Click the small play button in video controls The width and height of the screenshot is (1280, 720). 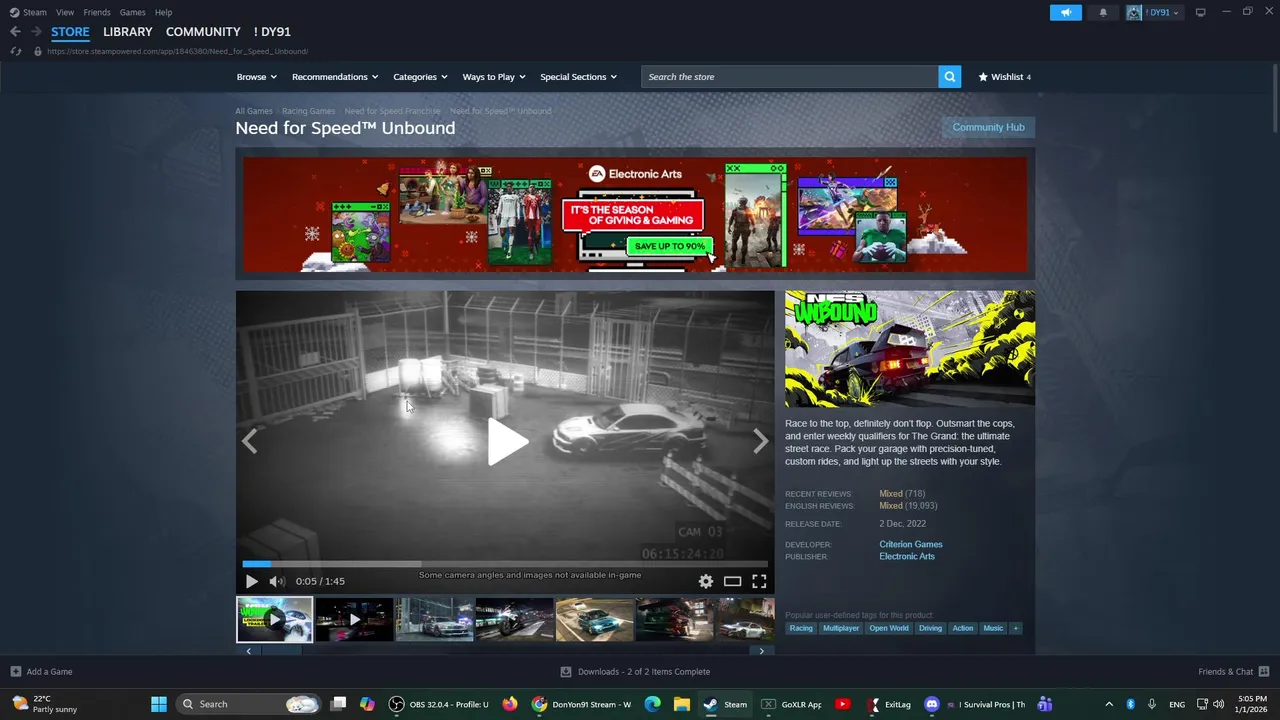pos(251,581)
